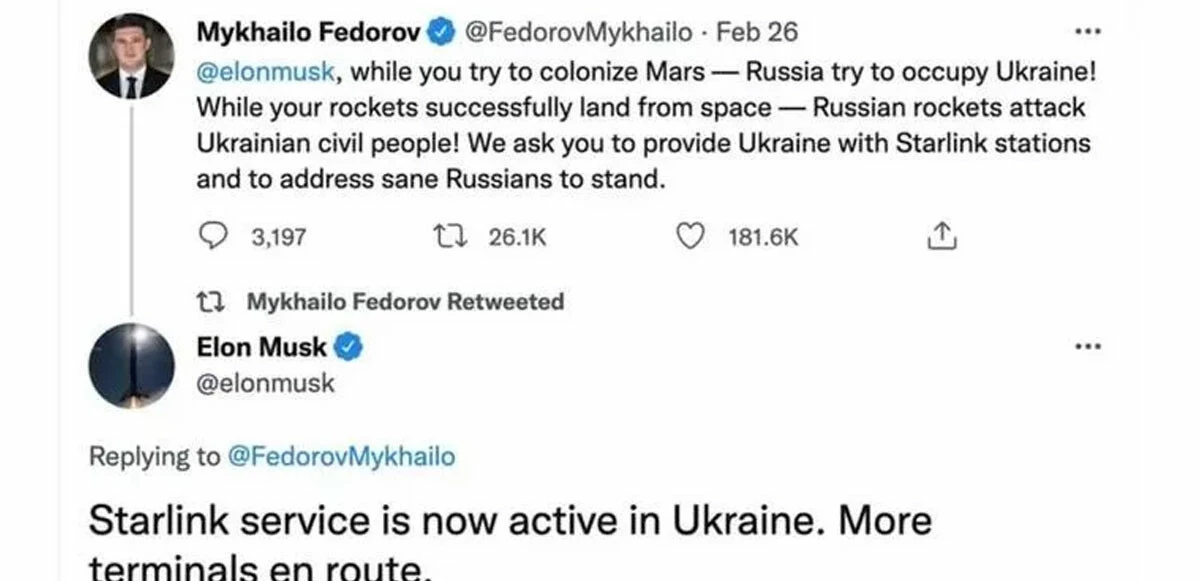Open the 'Mykhailo Fedorov Retweeted' label
This screenshot has width=1200, height=581.
(x=404, y=301)
